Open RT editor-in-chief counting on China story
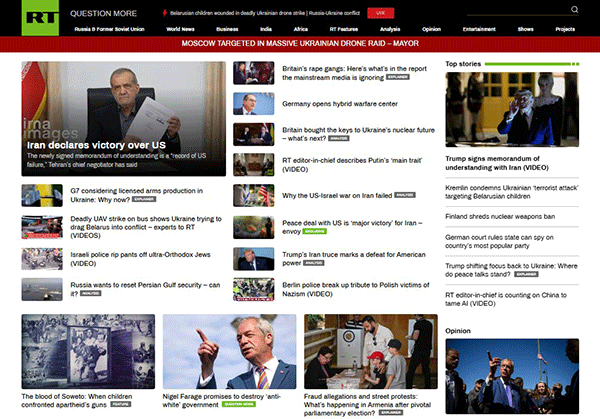The image size is (600, 419). pos(506,299)
